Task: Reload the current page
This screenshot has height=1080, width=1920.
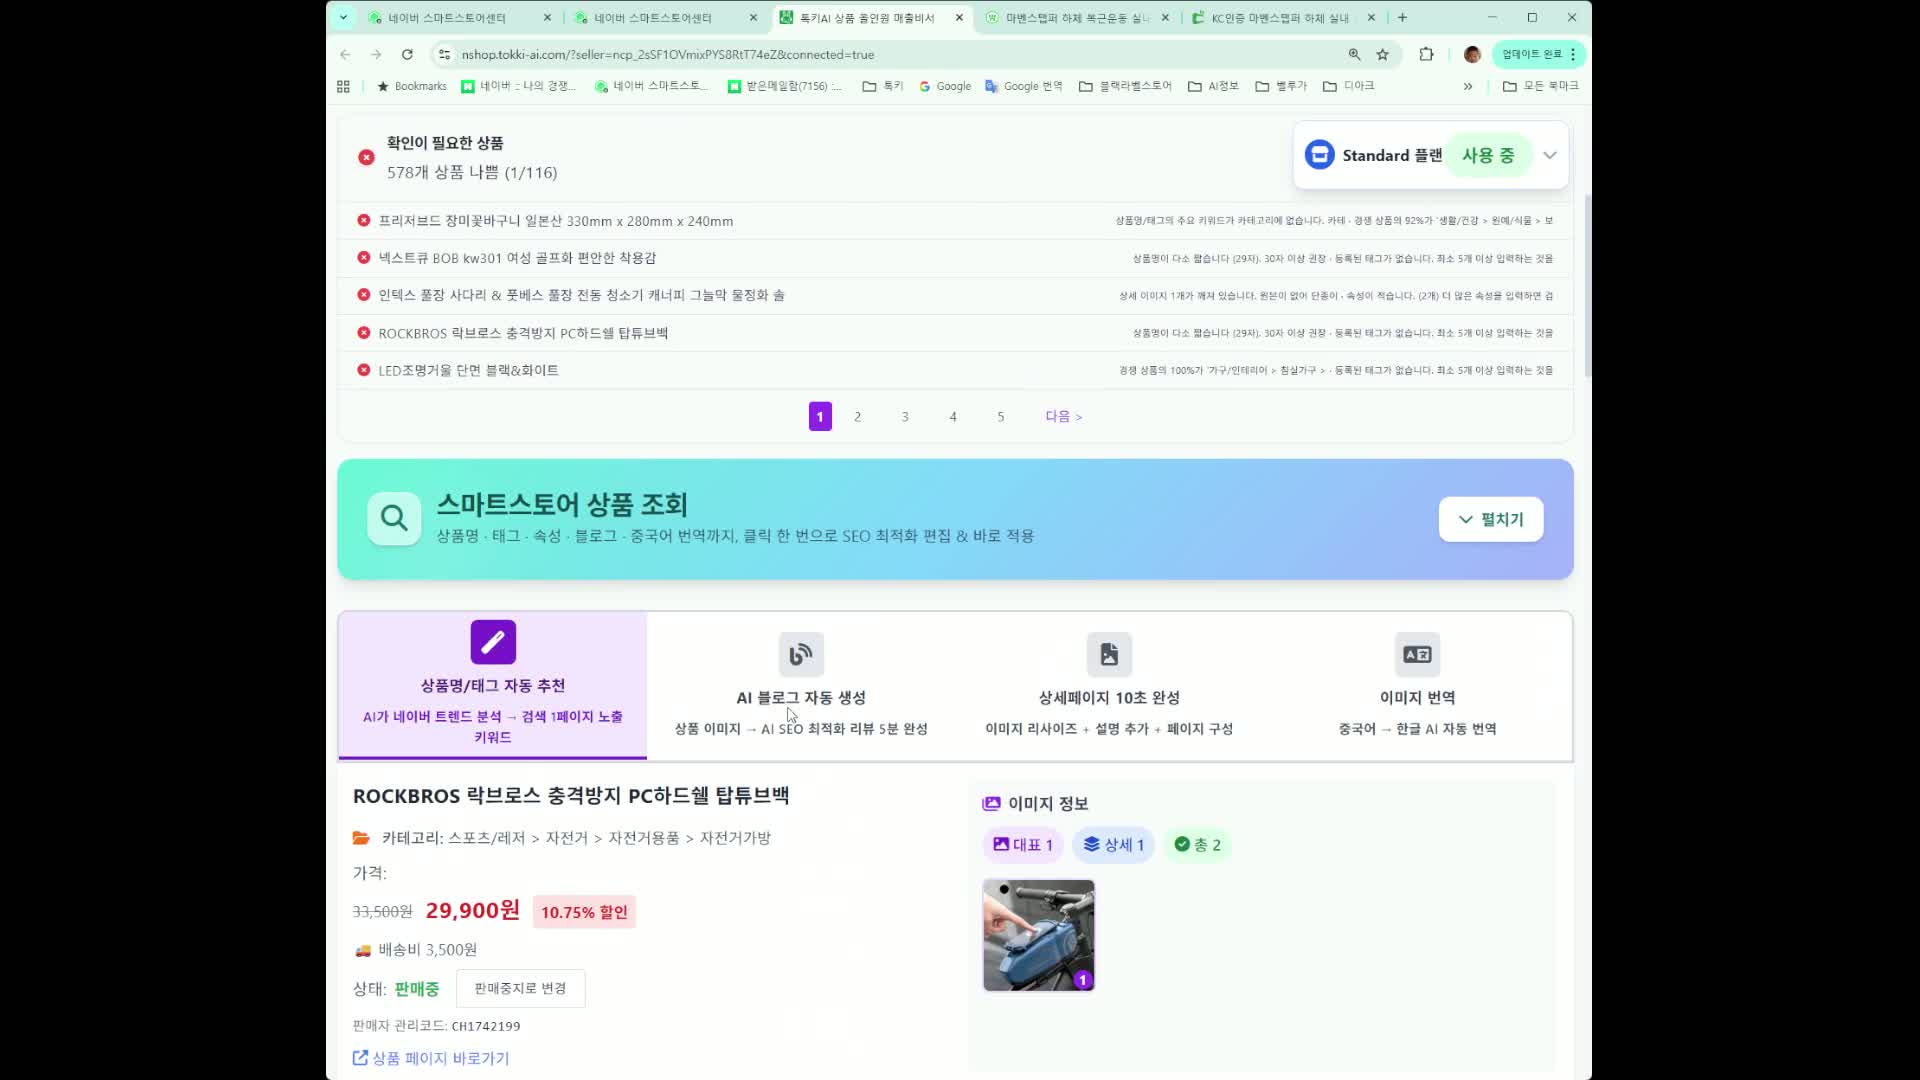Action: (407, 54)
